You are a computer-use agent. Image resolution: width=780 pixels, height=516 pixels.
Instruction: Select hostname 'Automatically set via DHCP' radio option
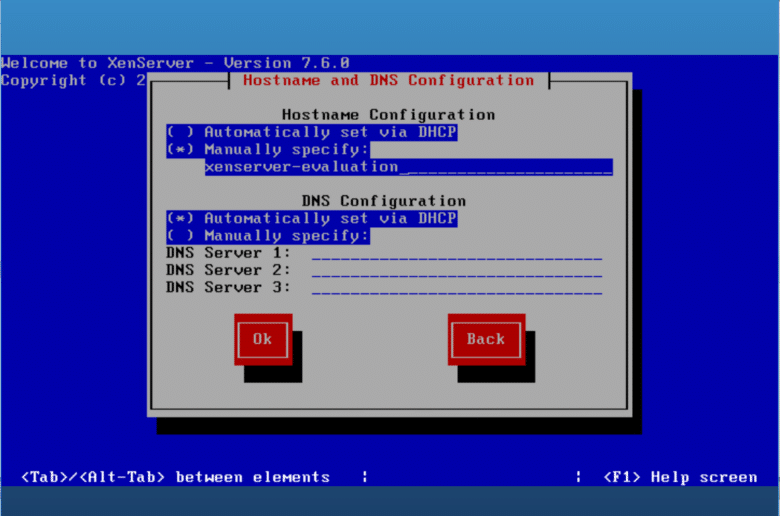(312, 132)
